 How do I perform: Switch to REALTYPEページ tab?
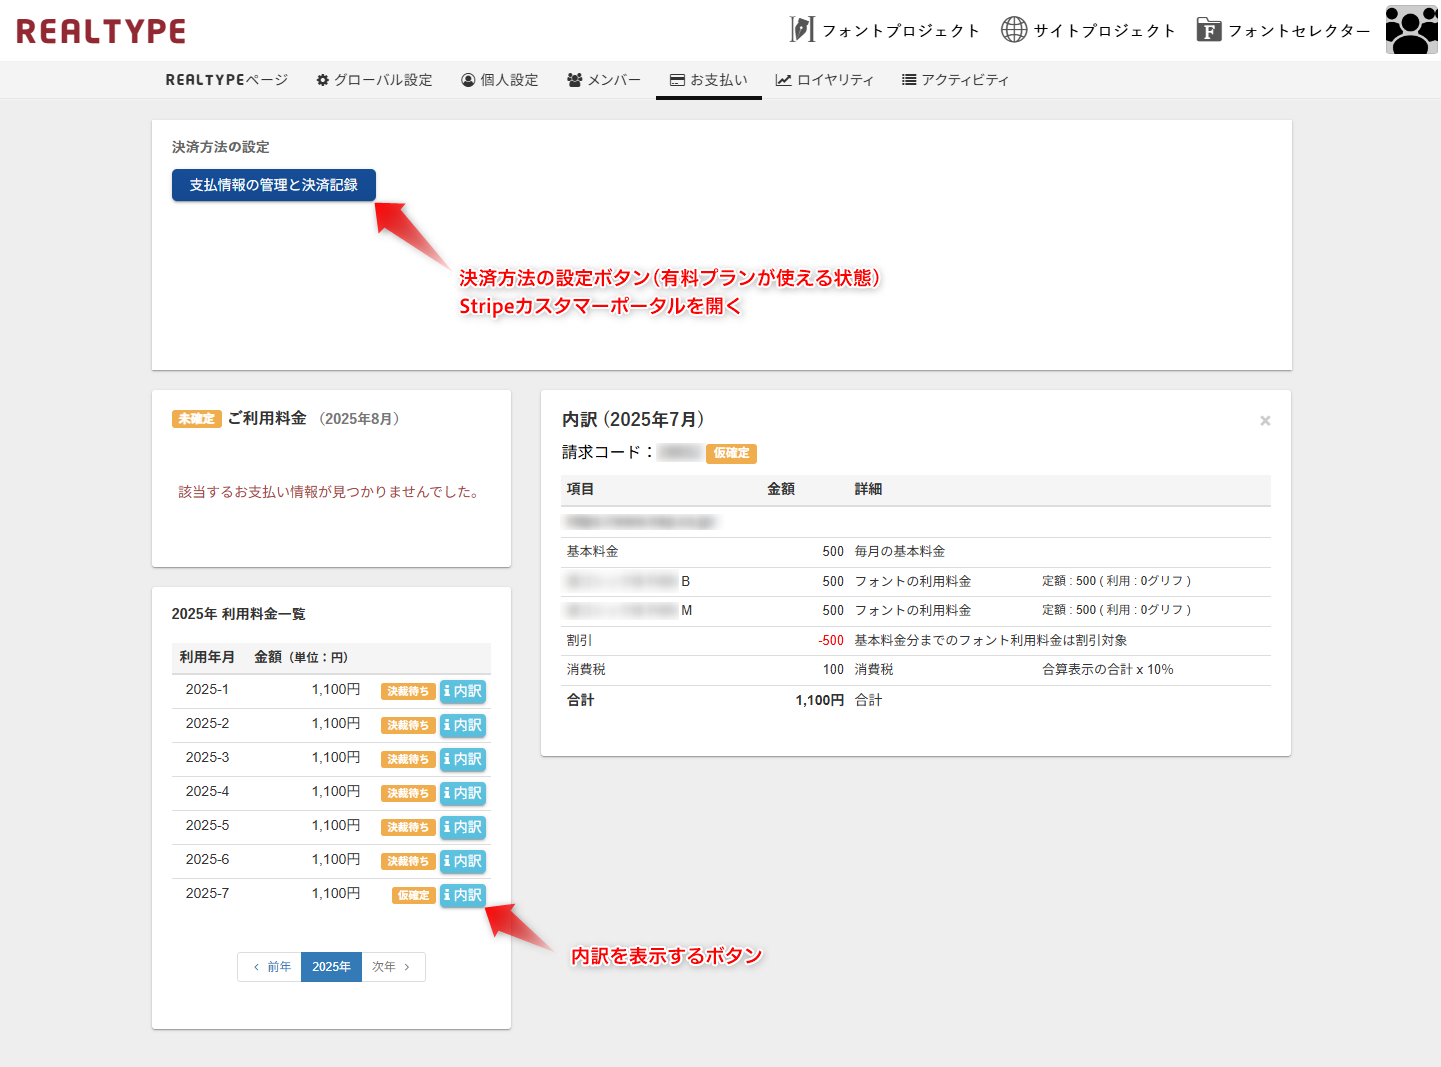[227, 80]
